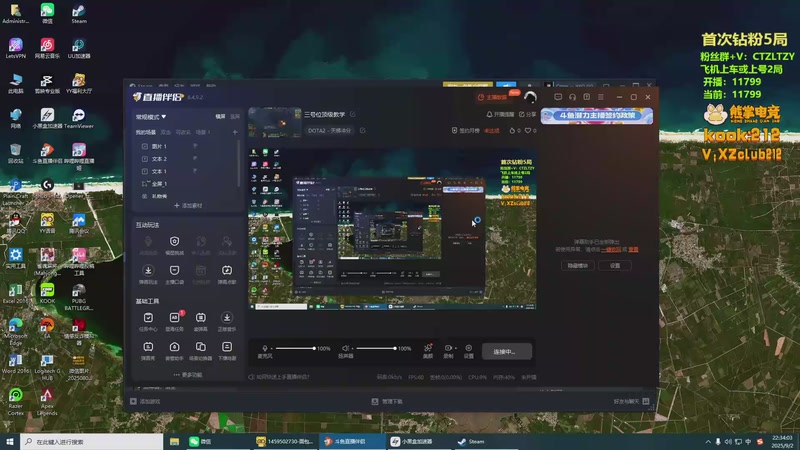Select the 文本 2 source row
This screenshot has height=450, width=800.
point(186,159)
